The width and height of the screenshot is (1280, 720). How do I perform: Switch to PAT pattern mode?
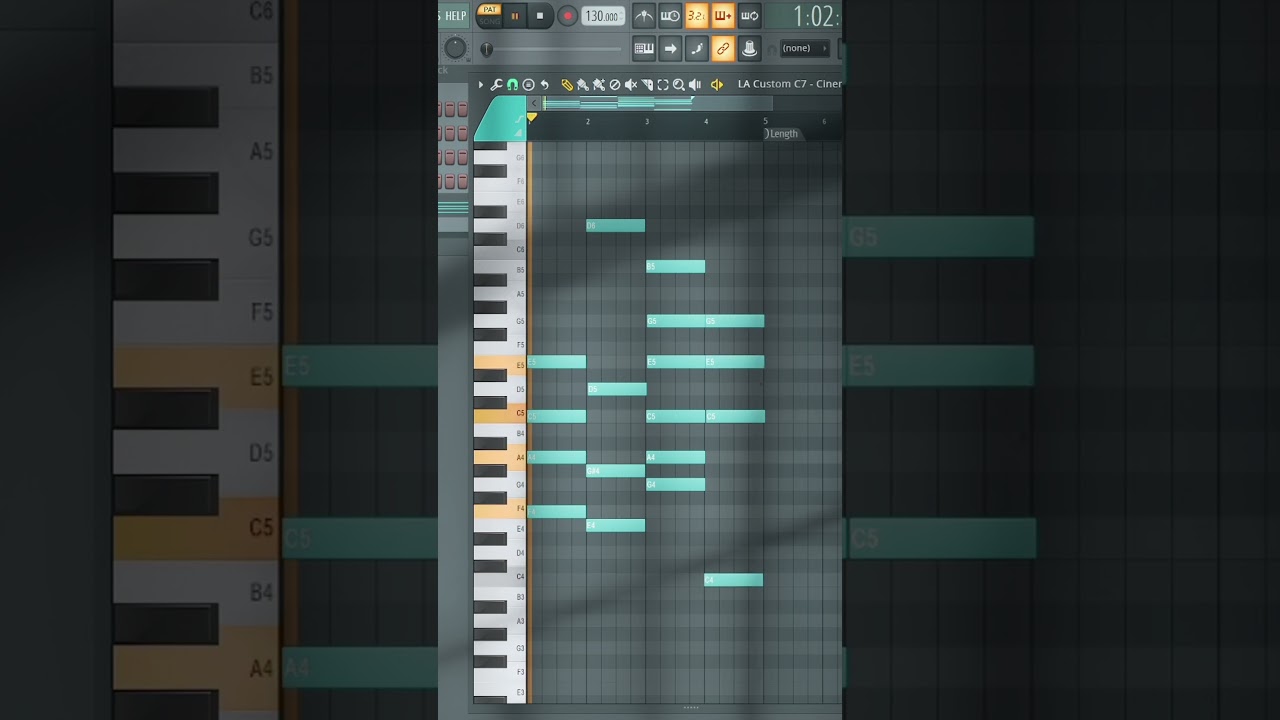[489, 10]
